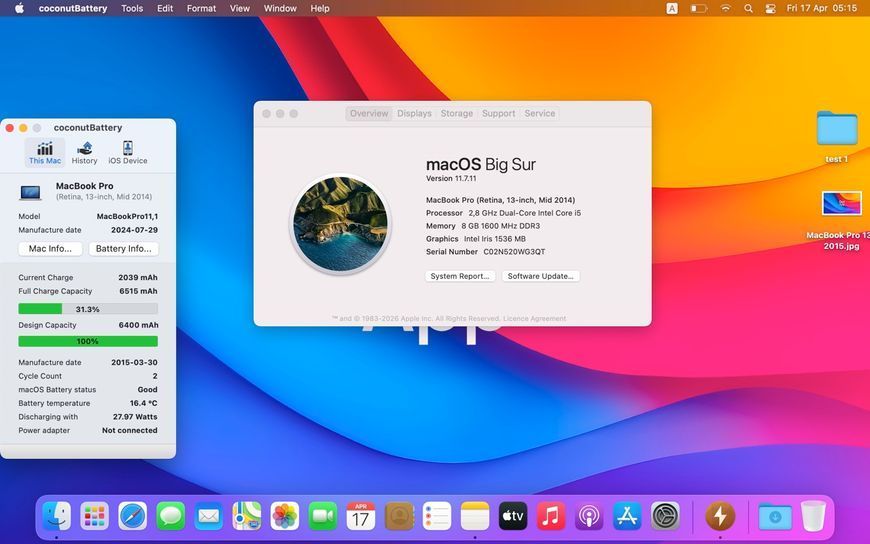Click the macOS Big Sur artwork image
Viewport: 870px width, 544px height.
click(340, 224)
